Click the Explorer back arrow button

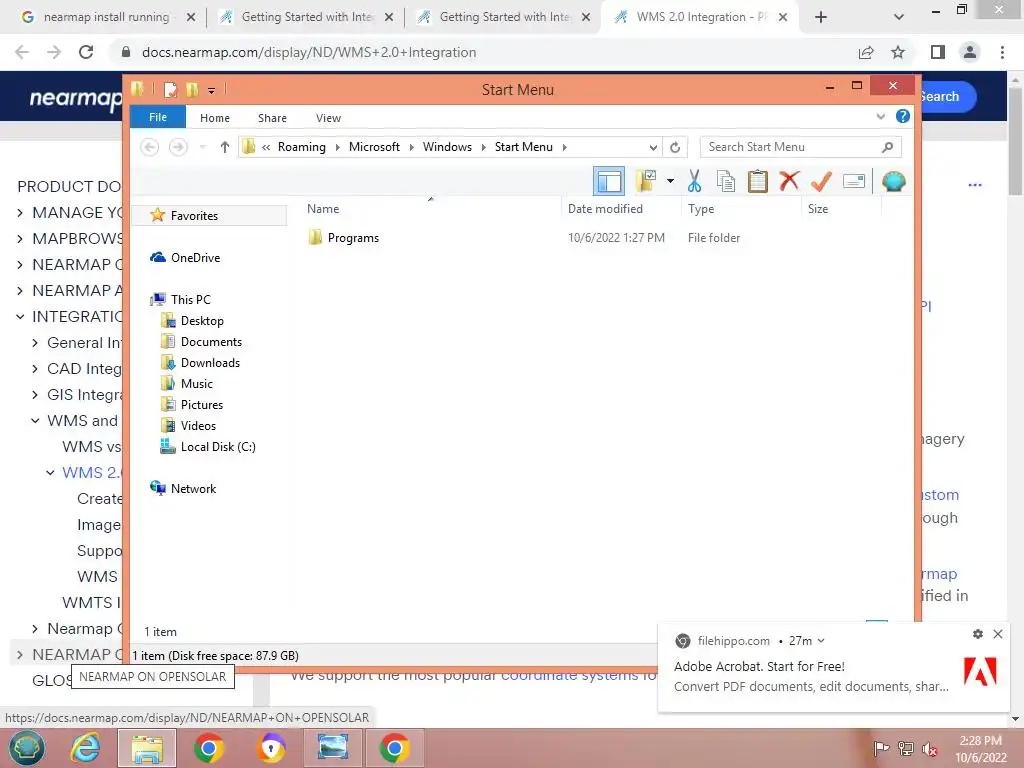pos(150,147)
